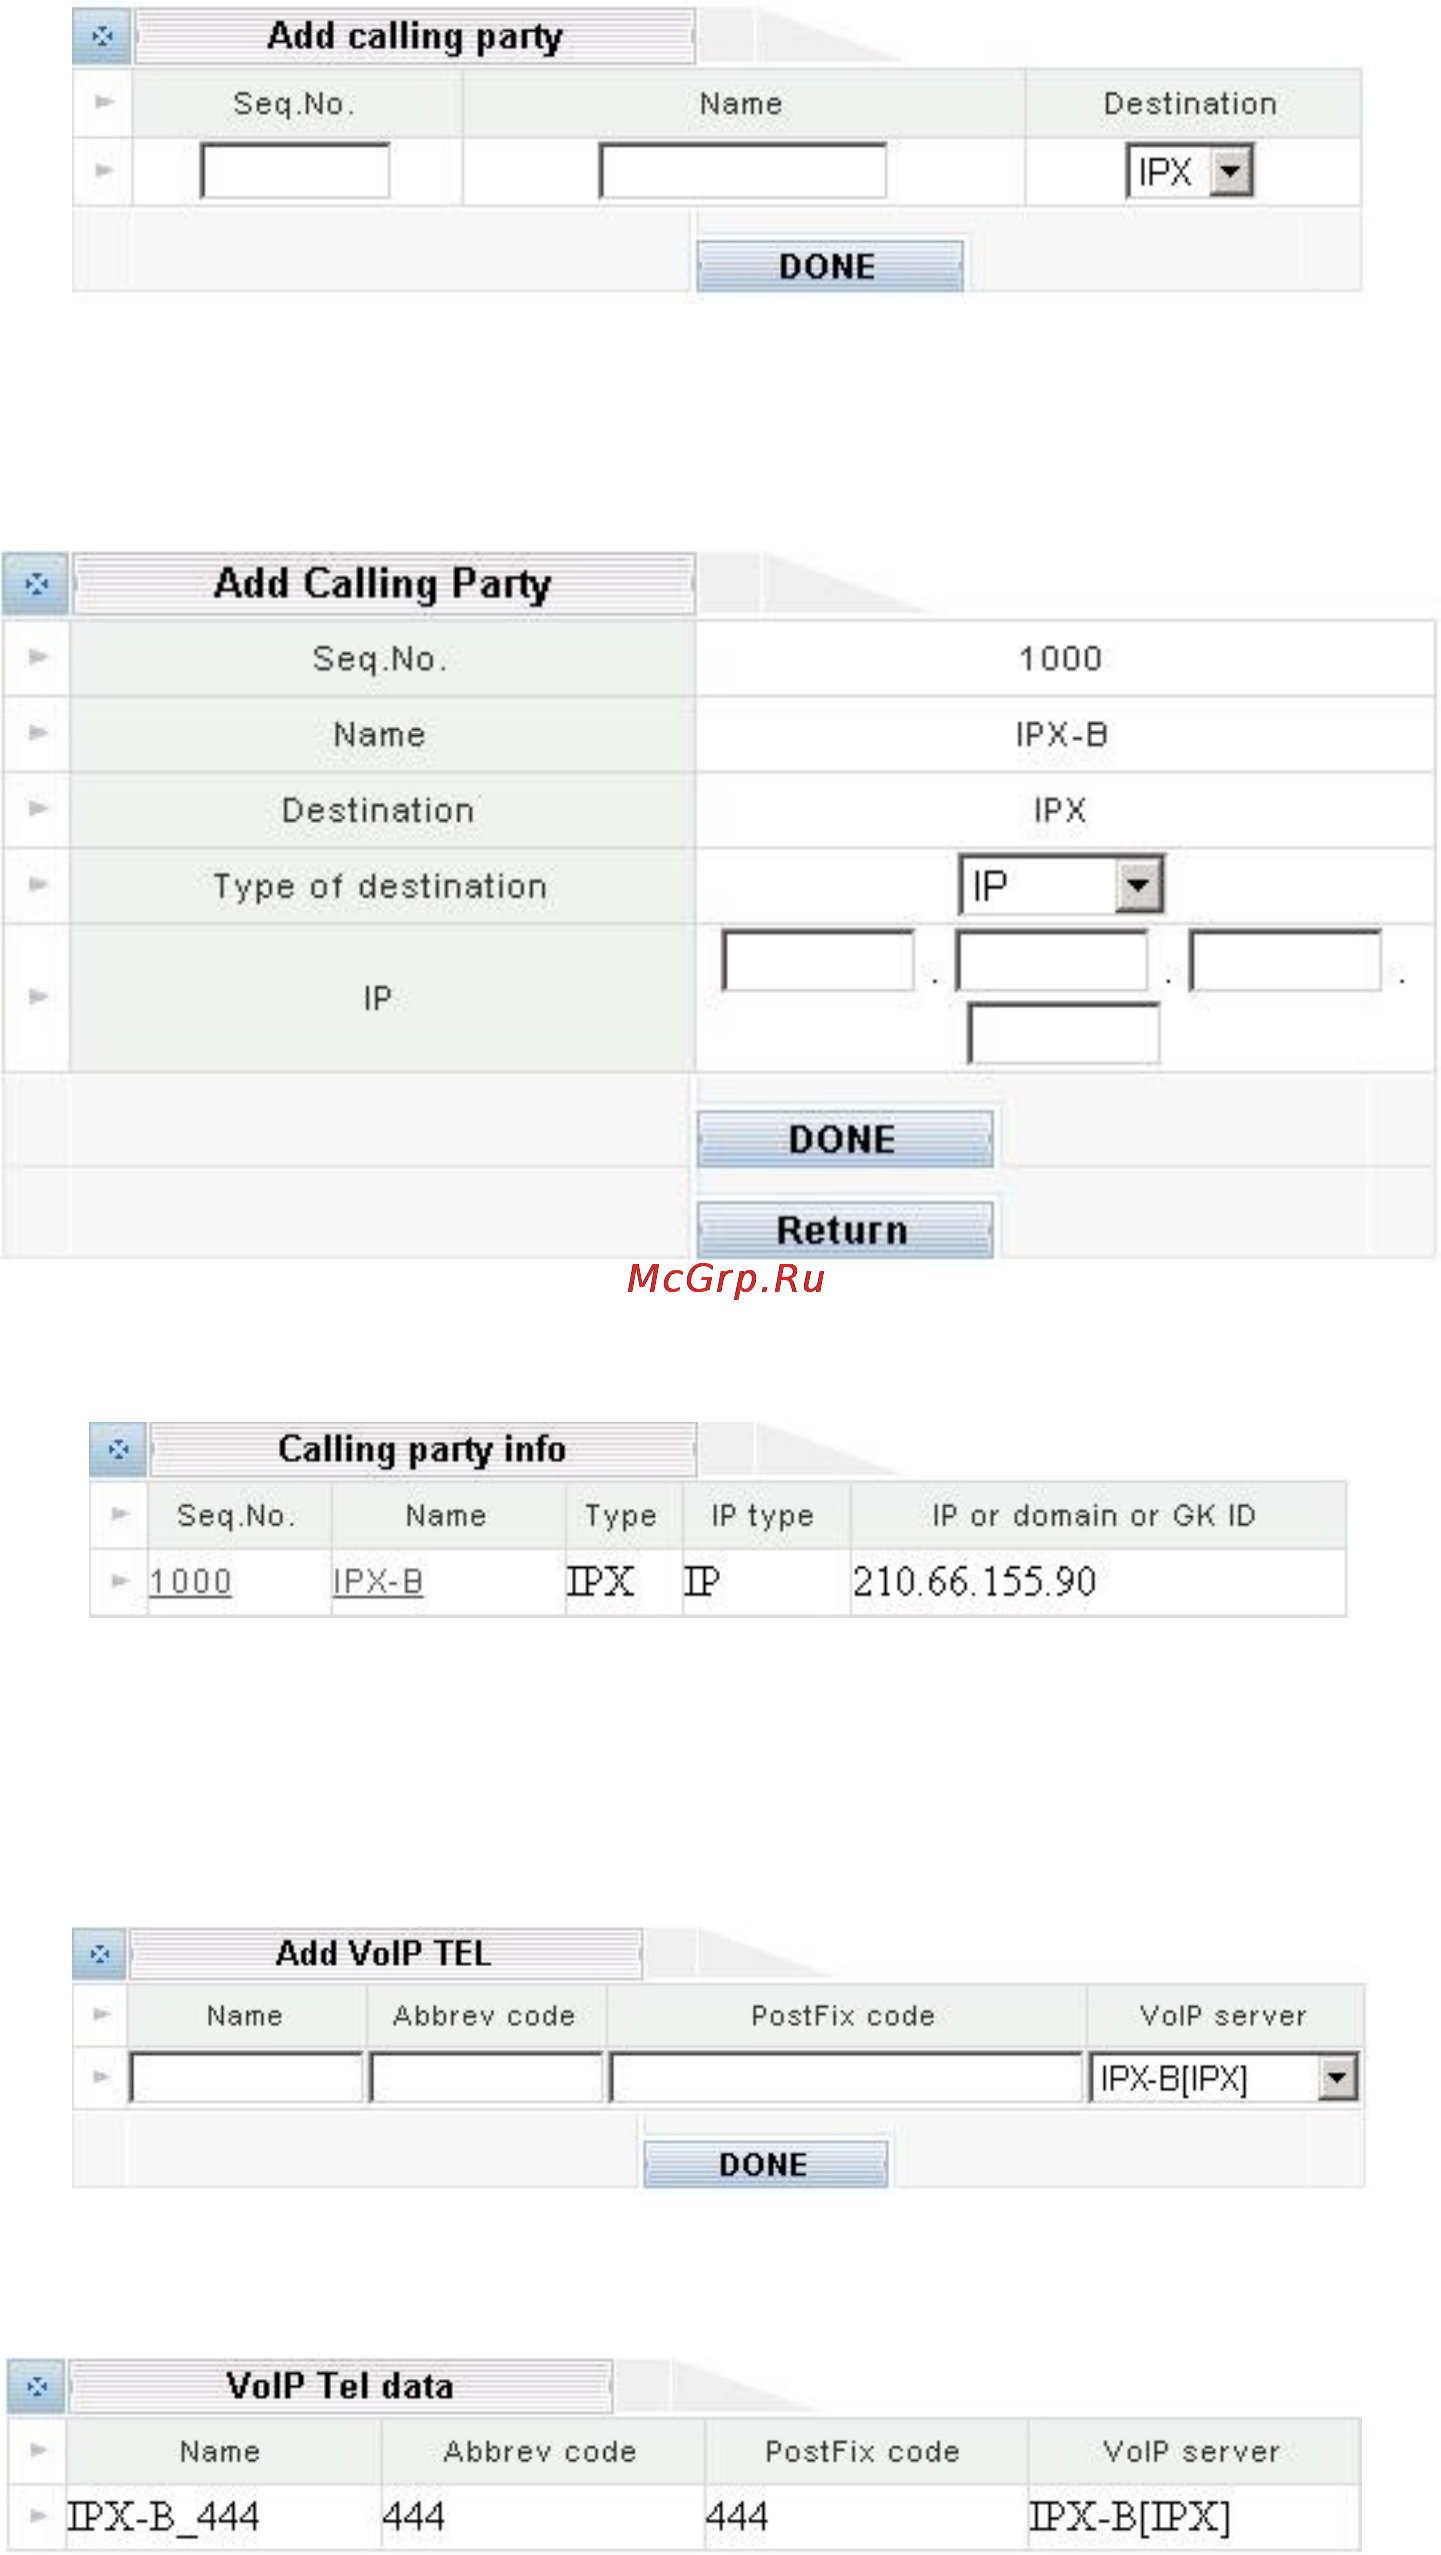Viewport: 1441px width, 2555px height.
Task: Focus the Seq.No. input field
Action: [295, 171]
